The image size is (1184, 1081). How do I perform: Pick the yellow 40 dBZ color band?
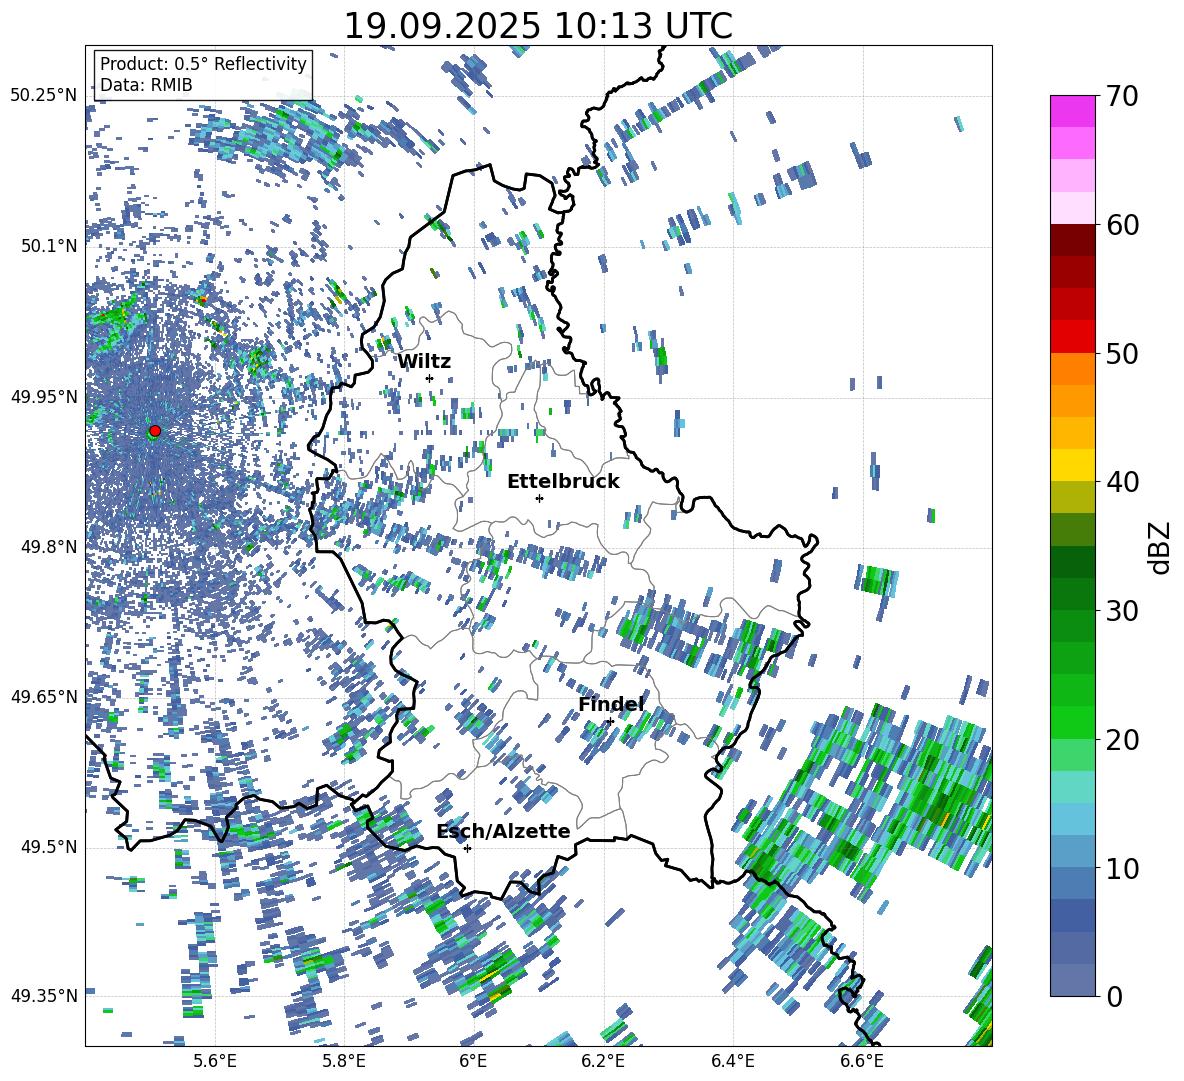point(1073,465)
